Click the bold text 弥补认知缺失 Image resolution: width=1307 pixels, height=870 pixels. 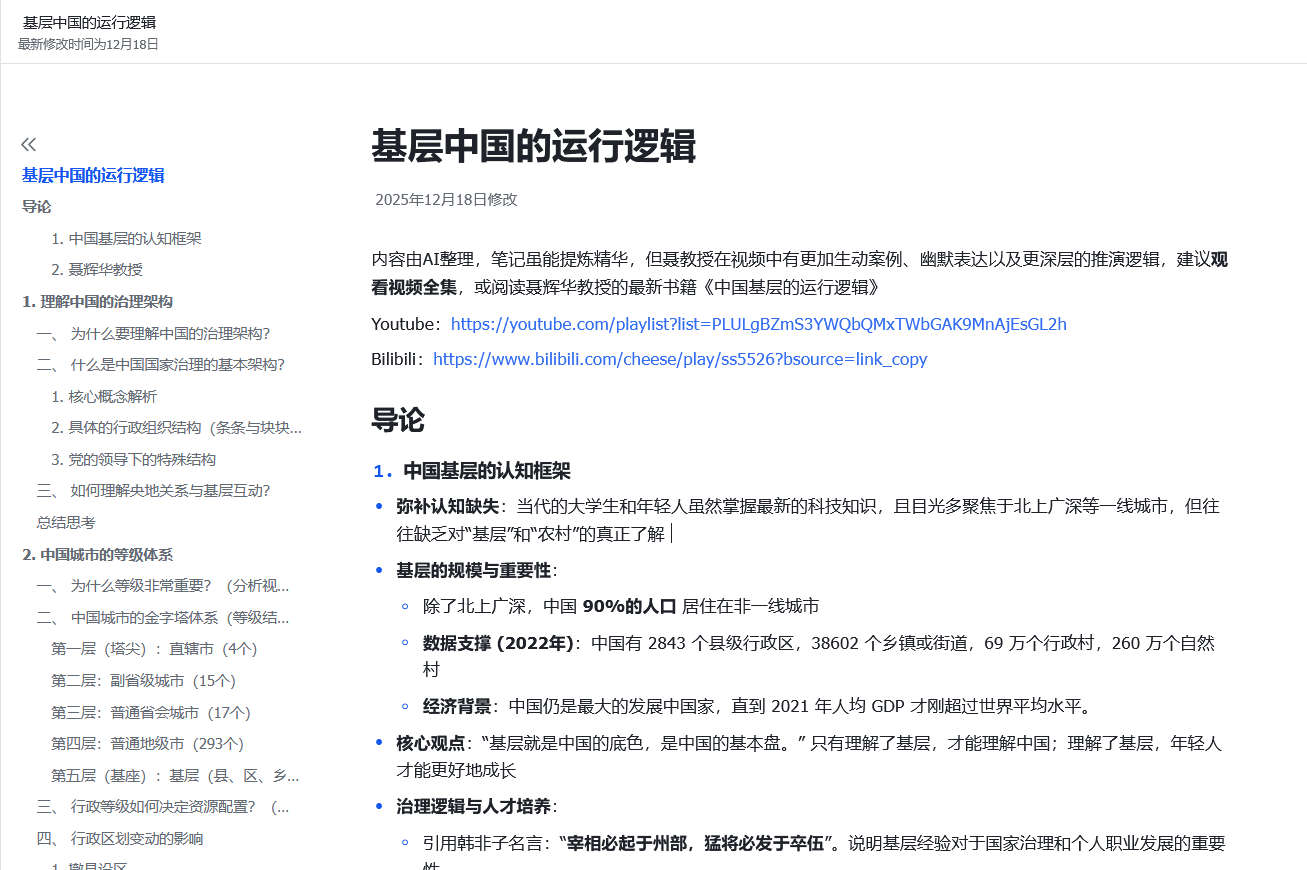pyautogui.click(x=447, y=506)
